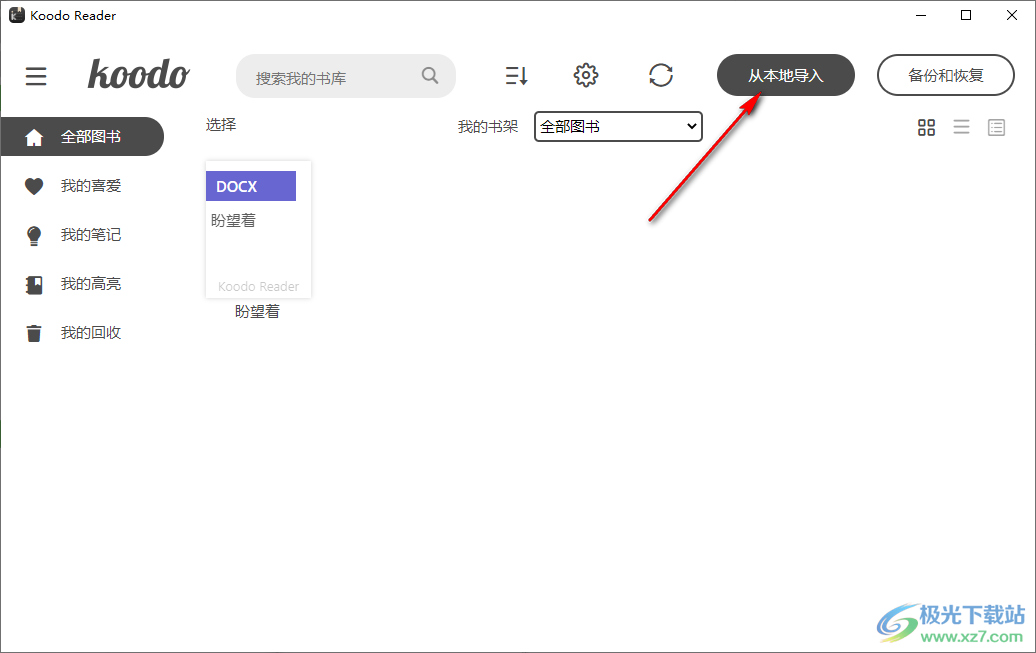
Task: Open 我的笔记 in sidebar
Action: pyautogui.click(x=91, y=235)
